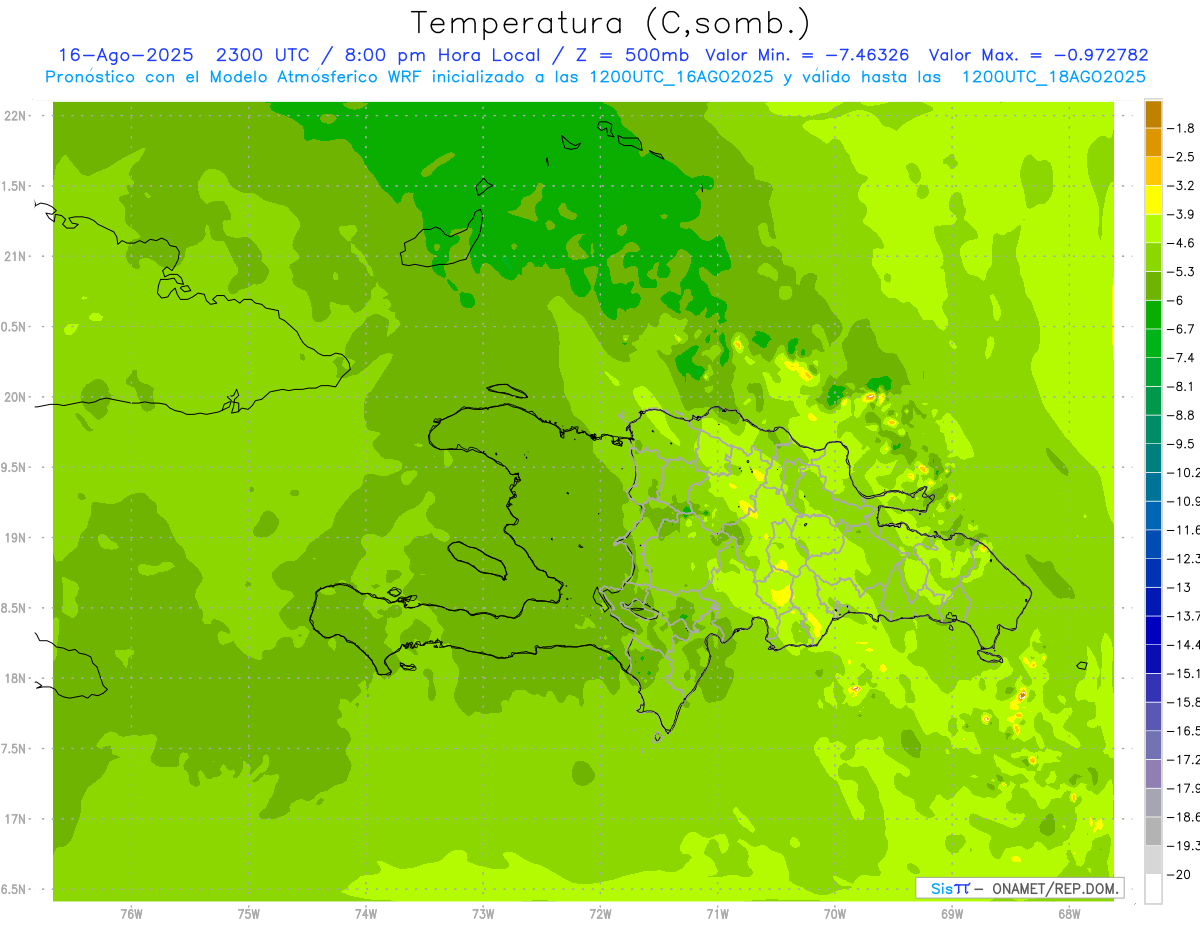Image resolution: width=1200 pixels, height=927 pixels.
Task: Click the '-20' colorbar label
Action: (1179, 874)
